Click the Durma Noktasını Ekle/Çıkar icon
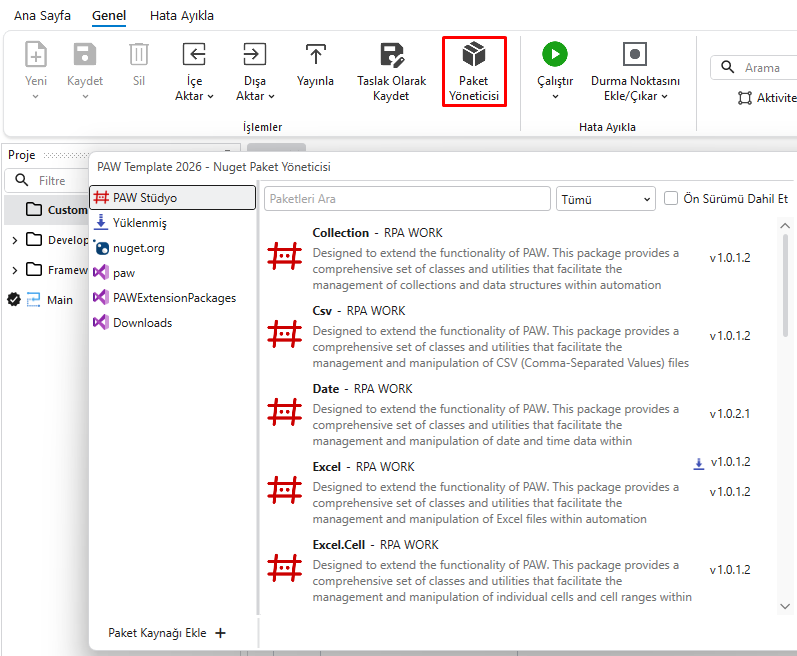 coord(635,54)
